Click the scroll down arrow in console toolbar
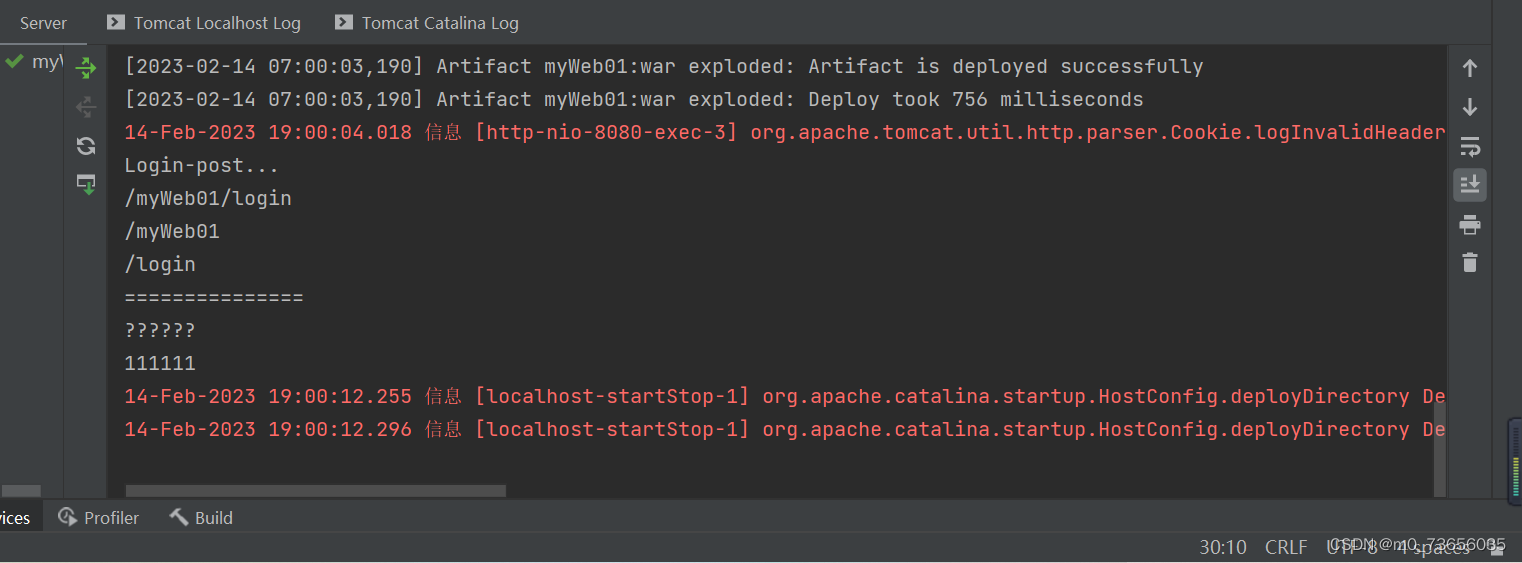The height and width of the screenshot is (563, 1522). [x=1469, y=107]
